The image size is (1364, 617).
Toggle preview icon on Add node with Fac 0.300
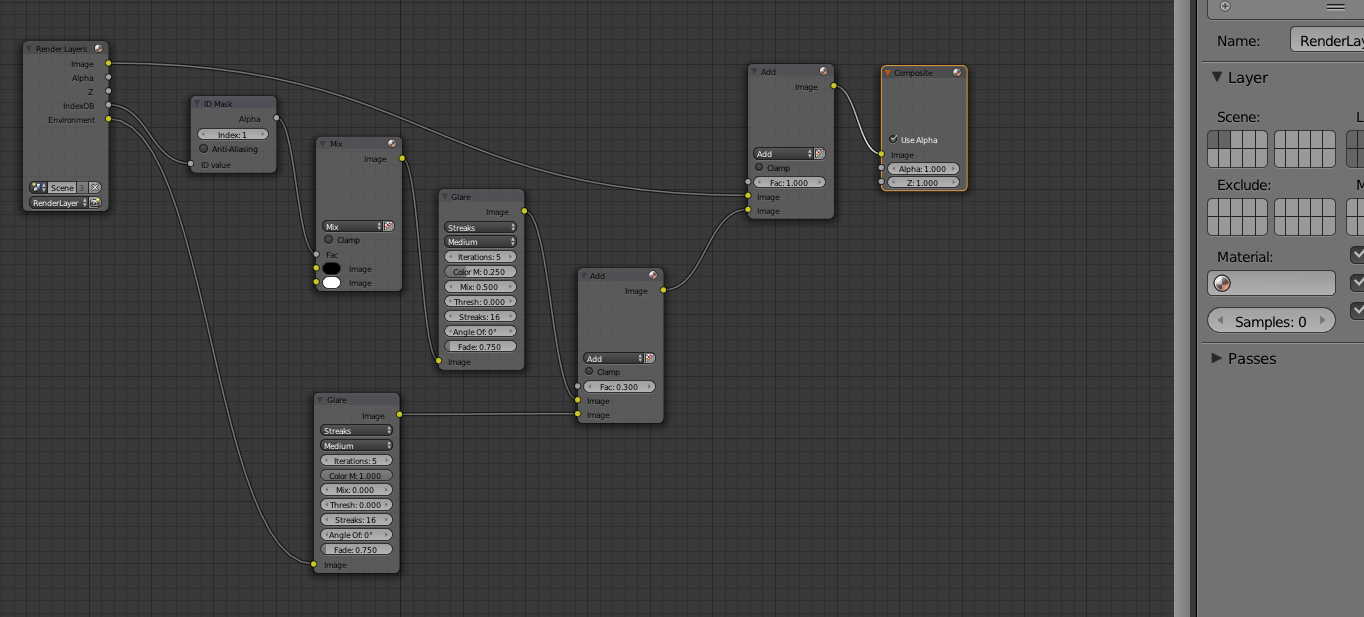tap(653, 276)
